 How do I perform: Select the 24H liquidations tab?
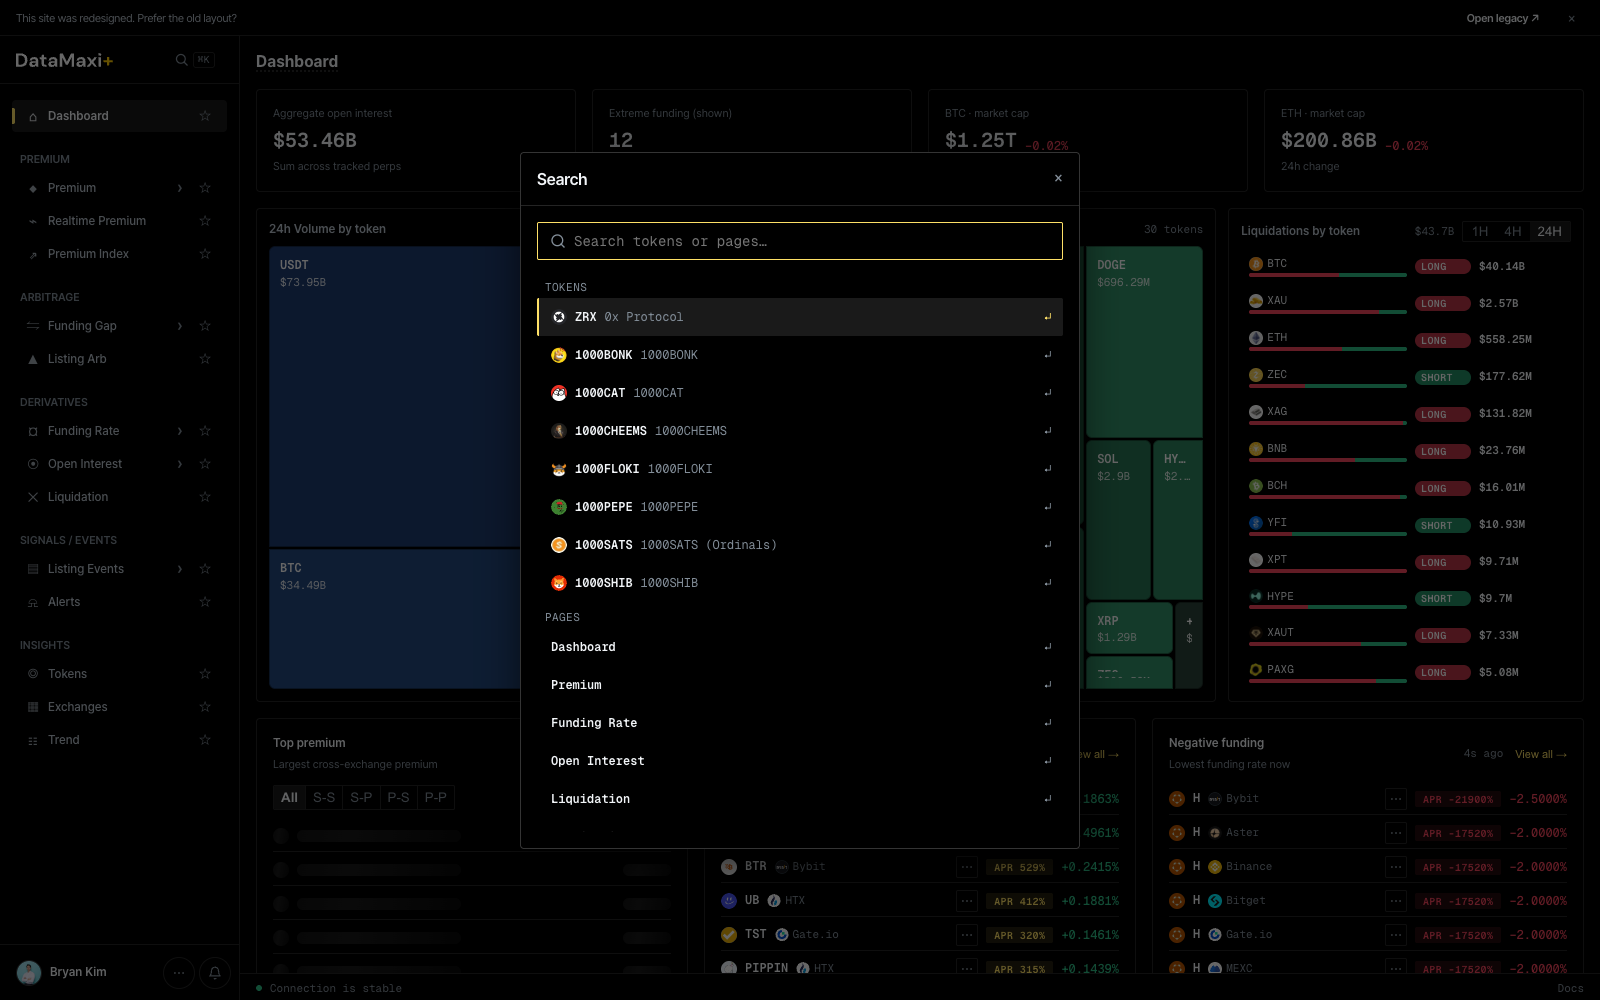click(1550, 231)
